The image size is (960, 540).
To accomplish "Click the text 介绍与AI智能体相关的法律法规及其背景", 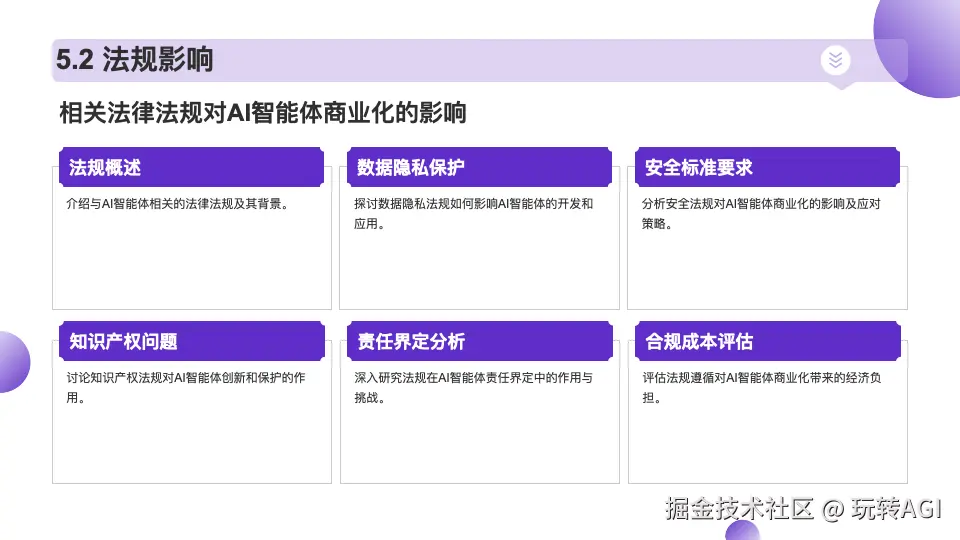I will 178,204.
